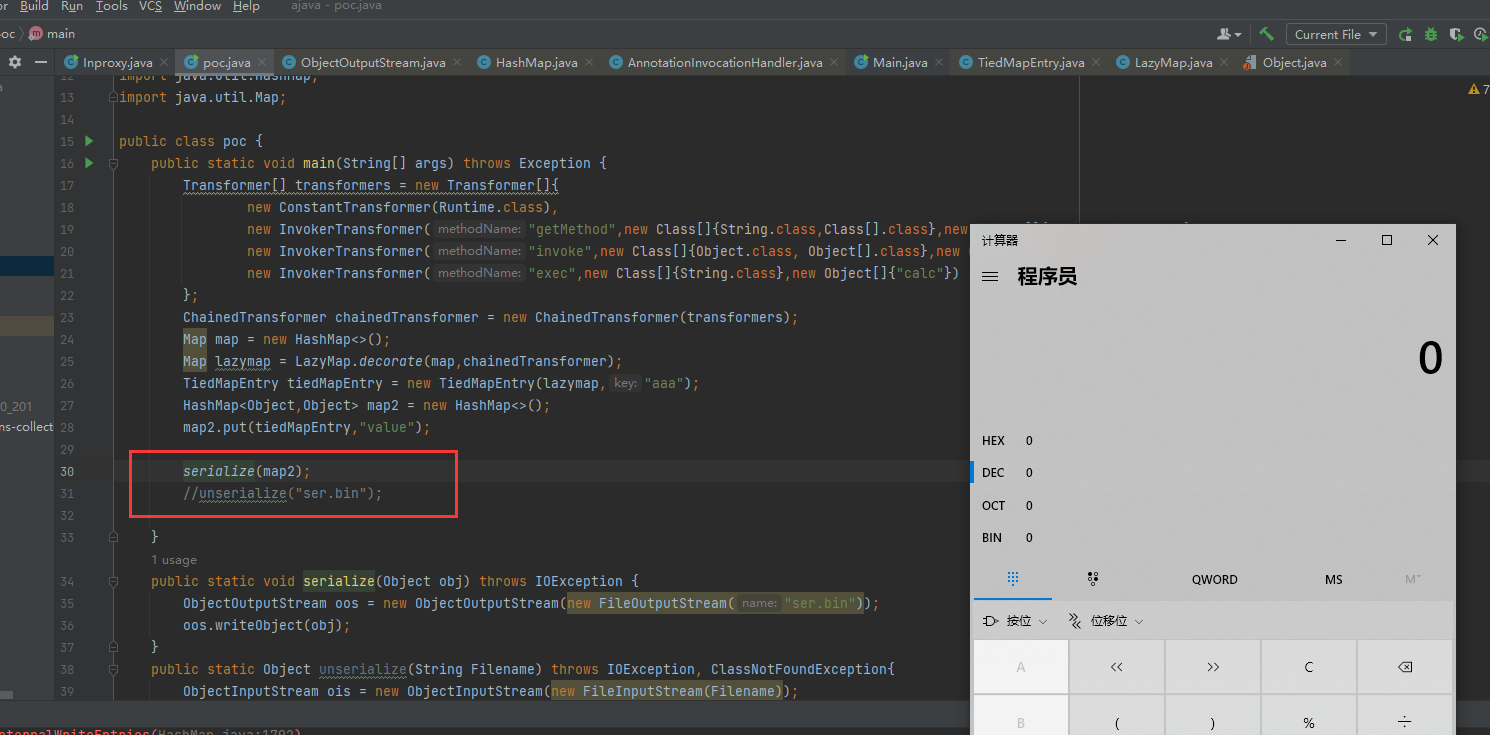
Task: Click the calculator left shift << key
Action: pos(1116,667)
